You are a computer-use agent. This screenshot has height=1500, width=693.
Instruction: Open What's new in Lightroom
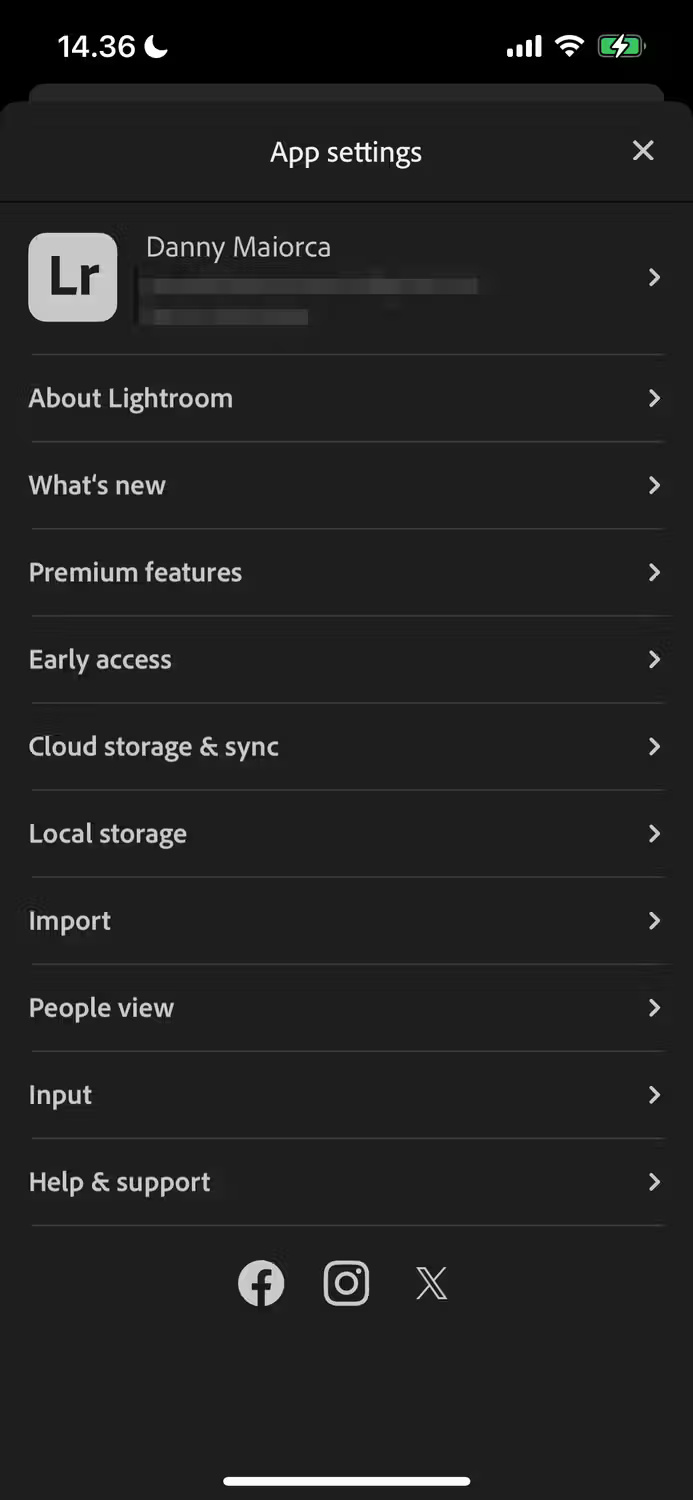coord(346,485)
